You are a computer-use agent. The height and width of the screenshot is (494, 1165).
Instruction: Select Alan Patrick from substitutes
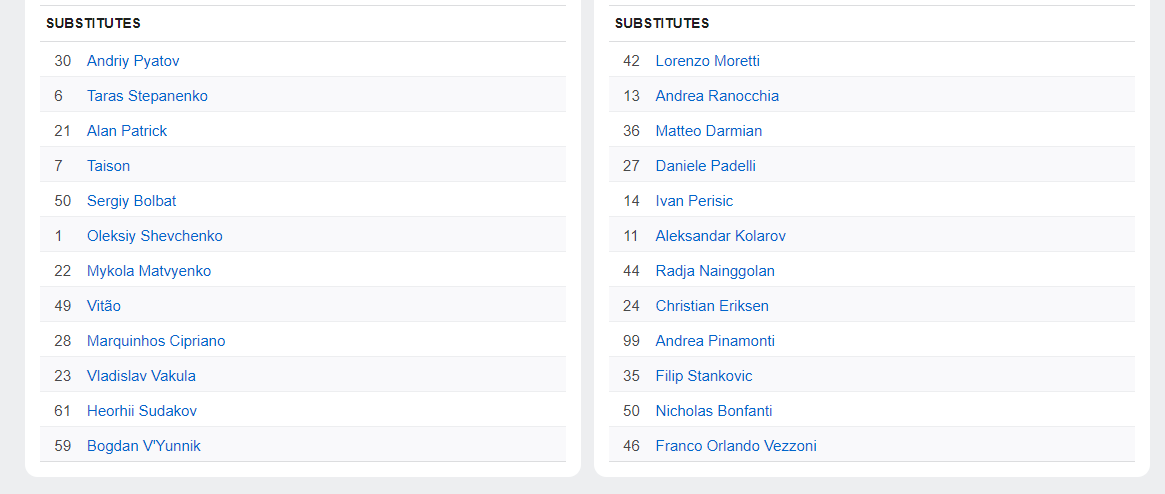(127, 131)
